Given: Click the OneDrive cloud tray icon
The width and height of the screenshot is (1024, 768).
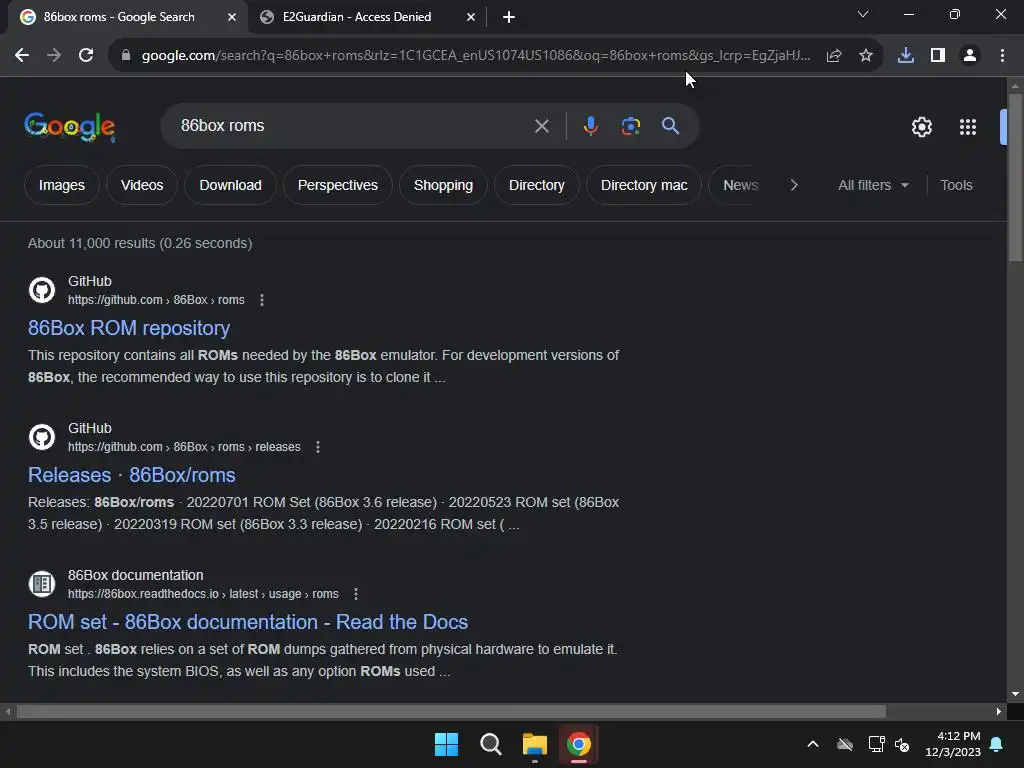Looking at the screenshot, I should click(844, 744).
